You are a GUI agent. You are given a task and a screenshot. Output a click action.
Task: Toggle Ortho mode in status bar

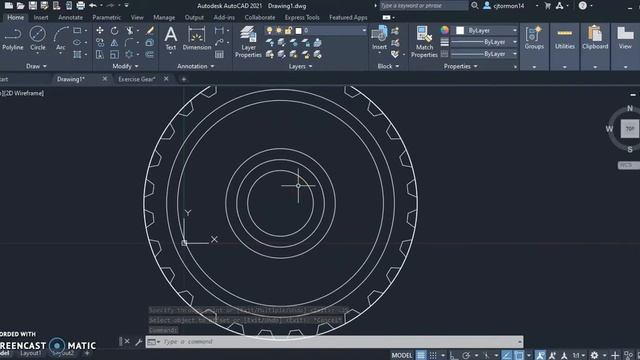[x=453, y=355]
